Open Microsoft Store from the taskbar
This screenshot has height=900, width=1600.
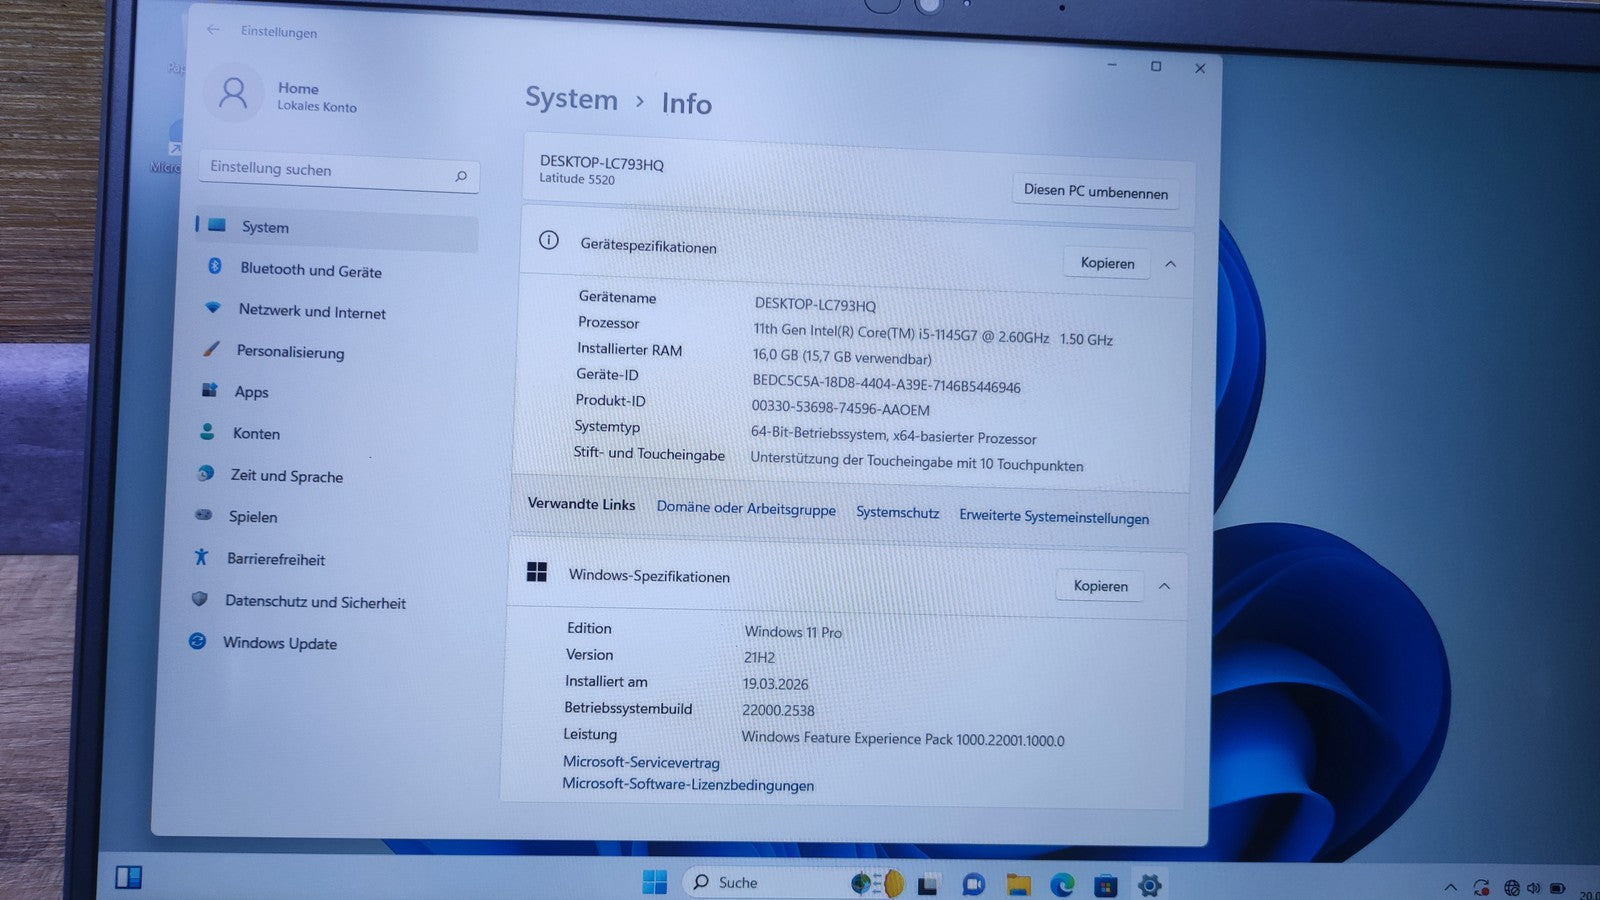click(1105, 885)
